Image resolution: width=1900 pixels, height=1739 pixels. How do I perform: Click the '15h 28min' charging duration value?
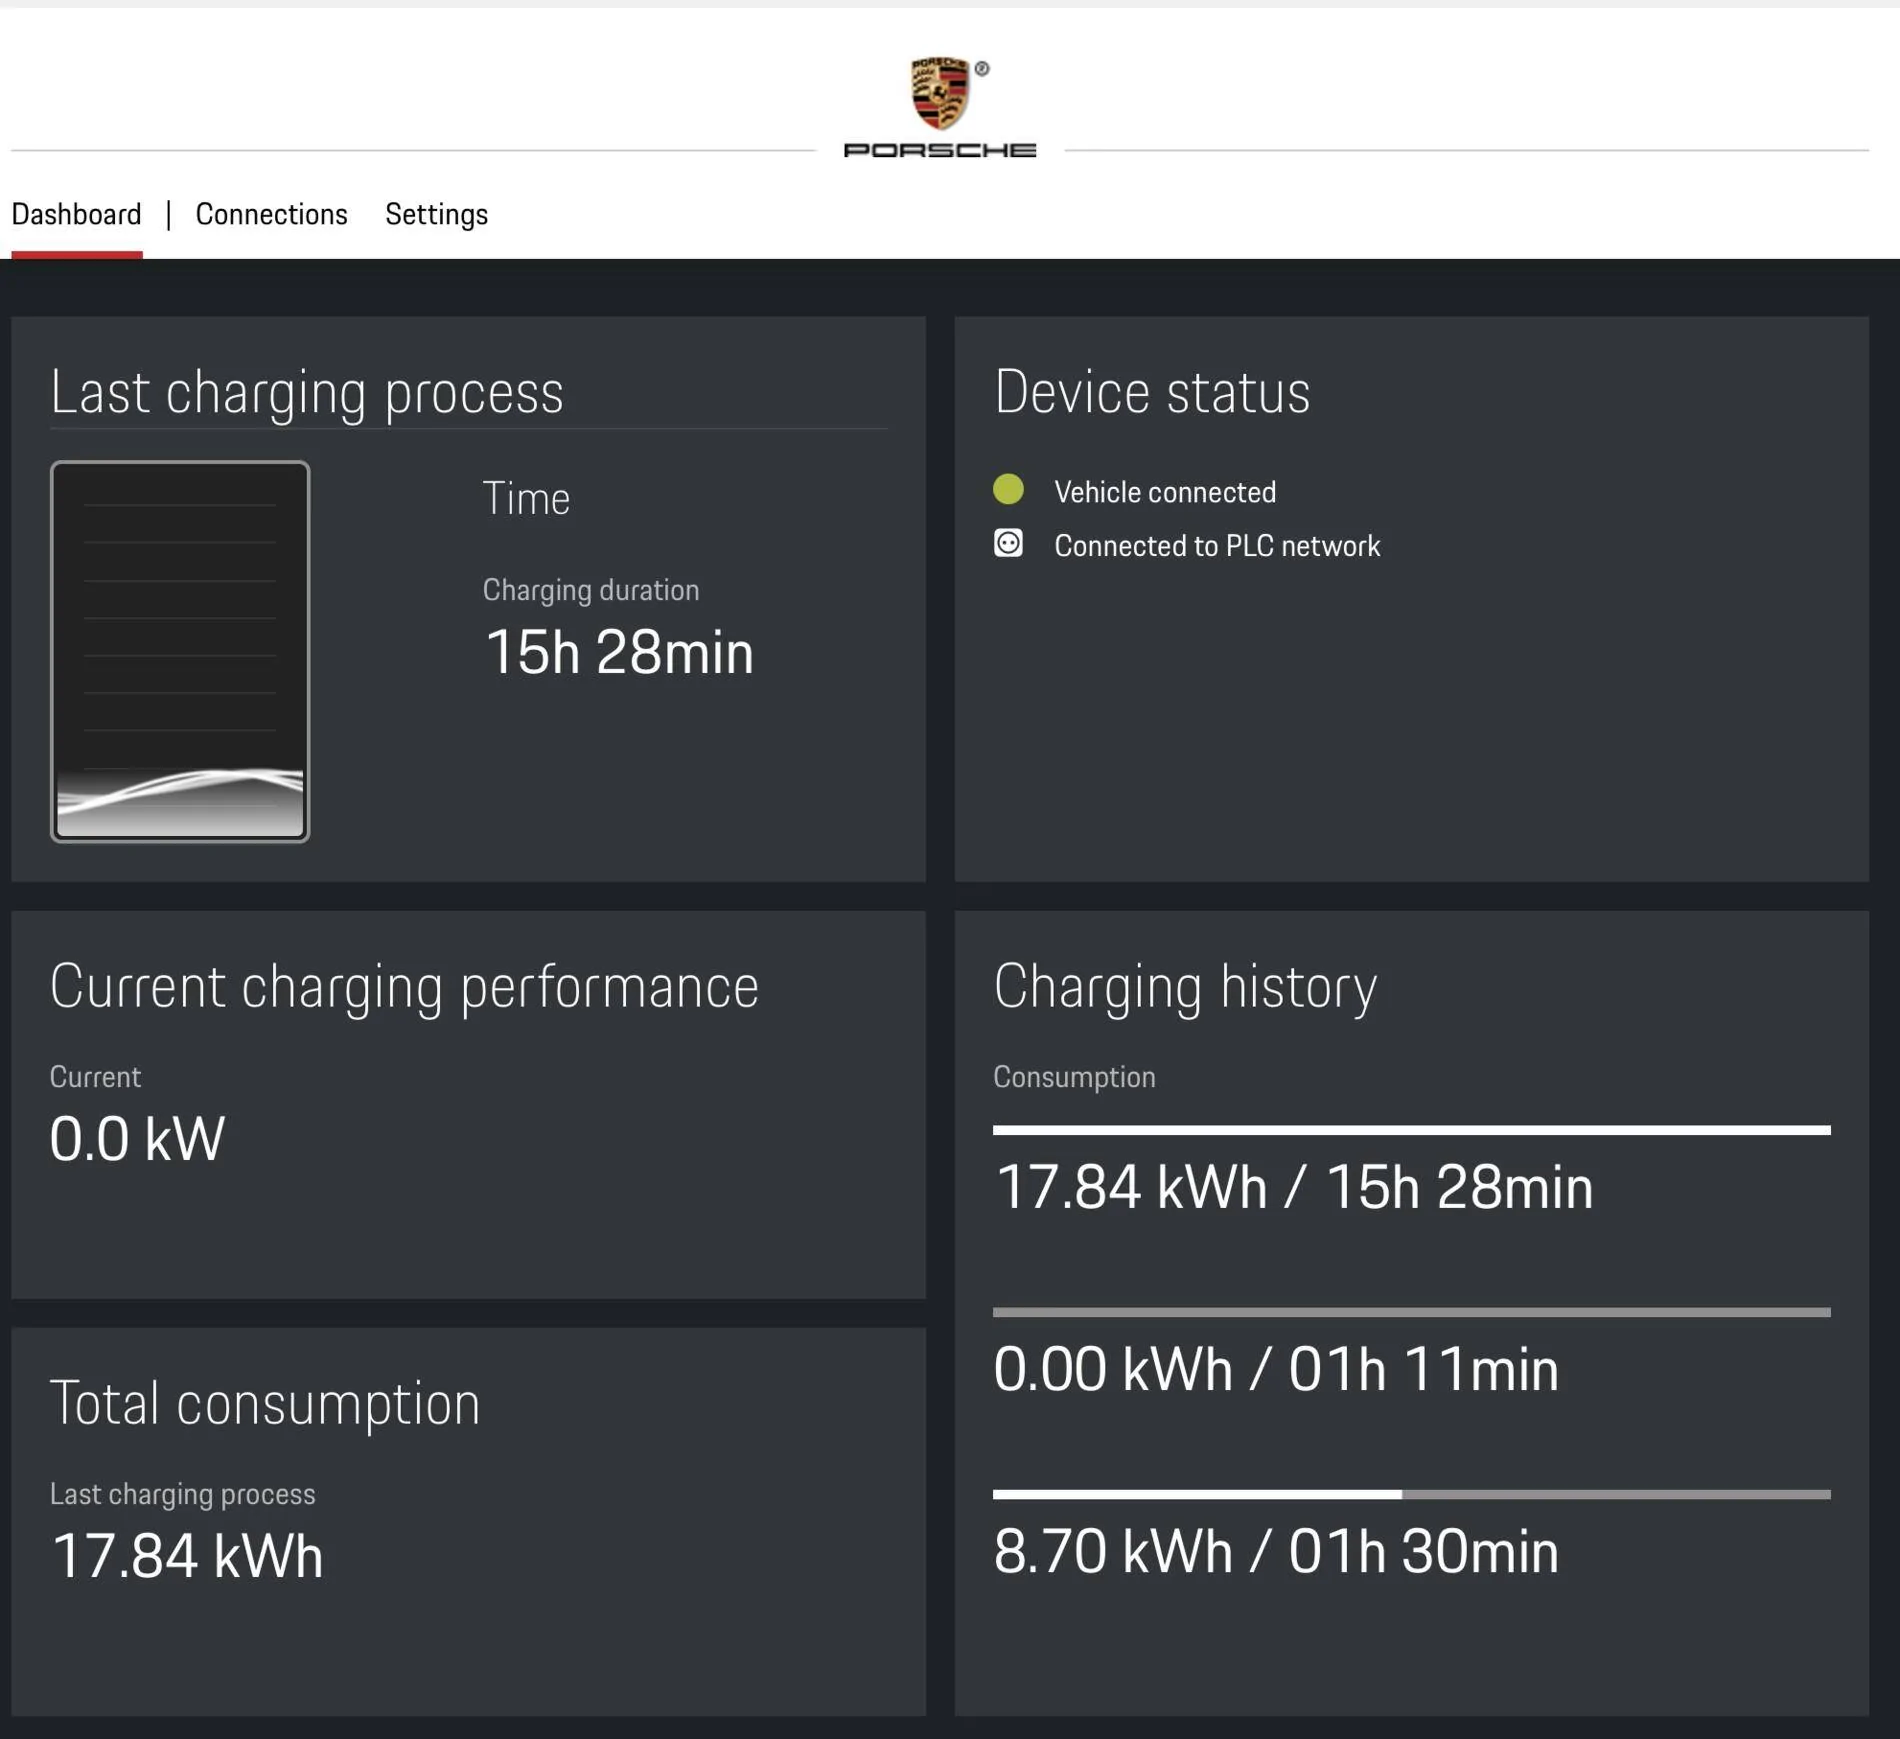pyautogui.click(x=619, y=652)
